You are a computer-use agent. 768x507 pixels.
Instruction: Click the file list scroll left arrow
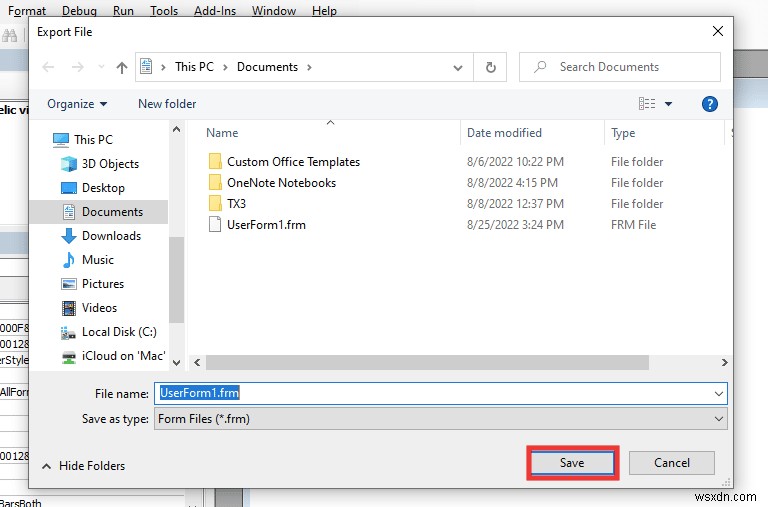click(197, 362)
